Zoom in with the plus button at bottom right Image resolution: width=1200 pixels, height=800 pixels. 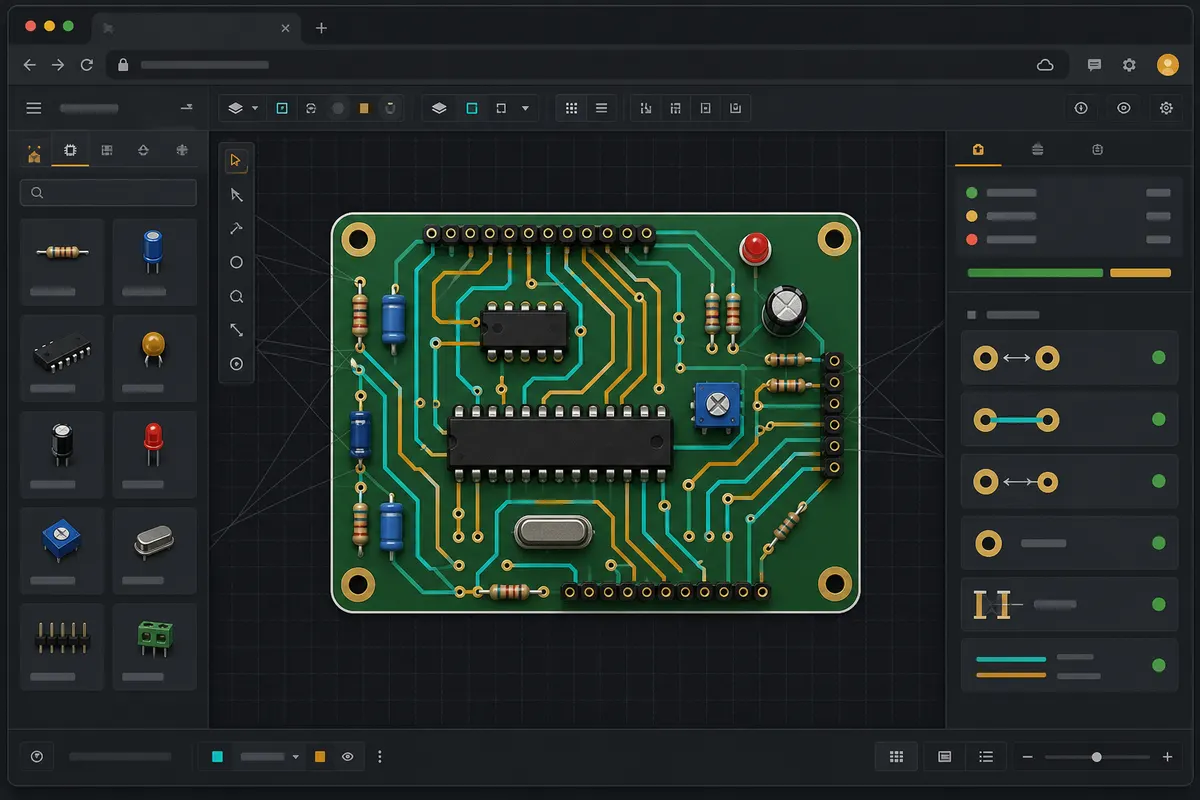1167,757
